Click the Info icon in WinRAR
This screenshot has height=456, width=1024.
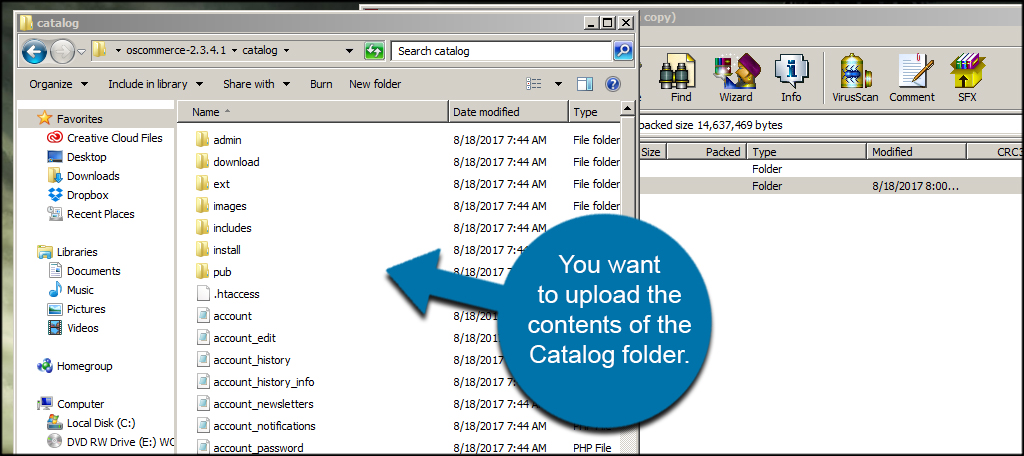791,78
